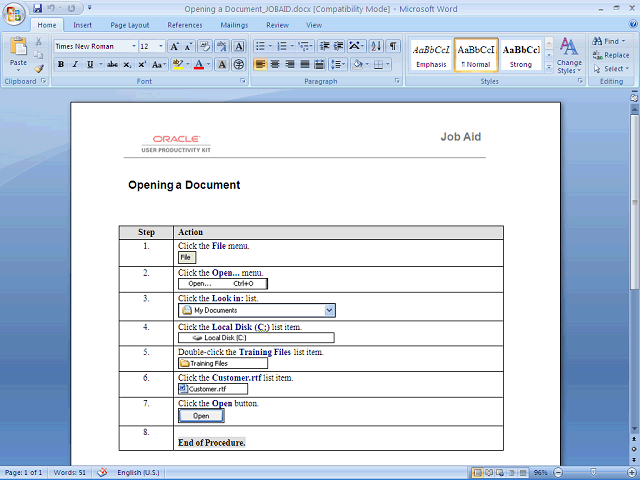Sort text with the A-Z sort icon
Image resolution: width=640 pixels, height=480 pixels.
point(376,47)
